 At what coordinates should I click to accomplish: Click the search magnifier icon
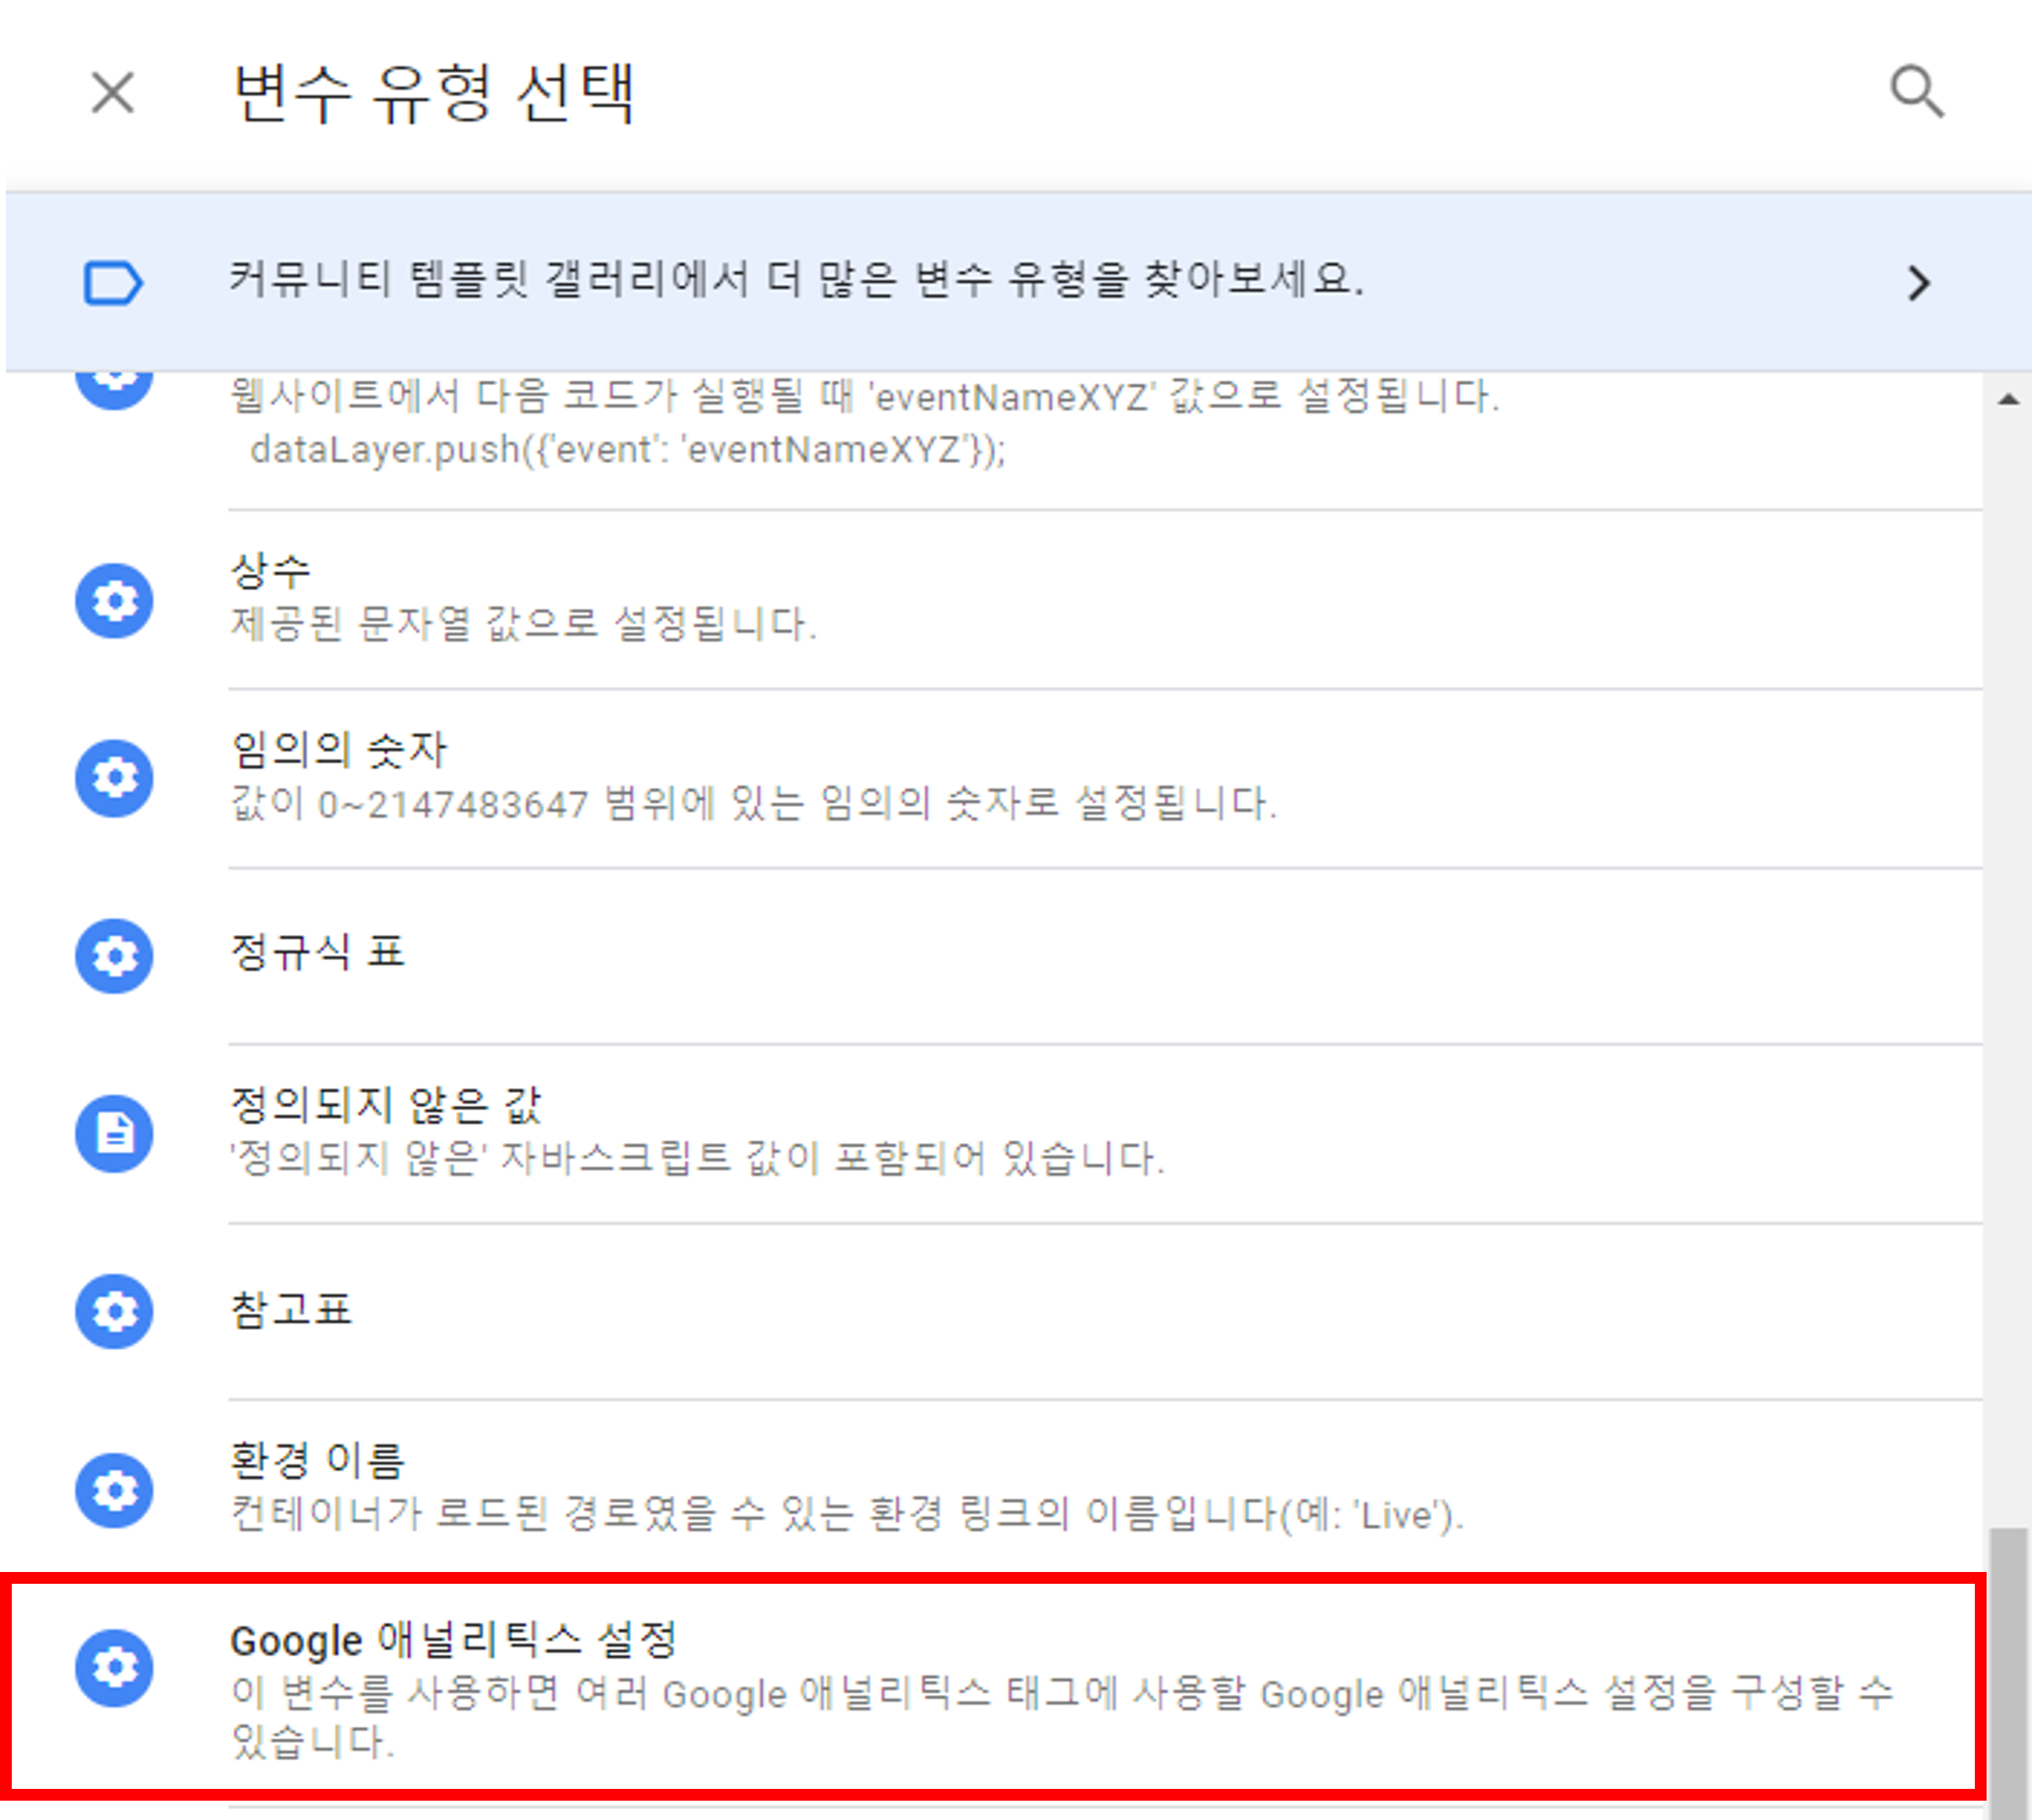pyautogui.click(x=1916, y=93)
